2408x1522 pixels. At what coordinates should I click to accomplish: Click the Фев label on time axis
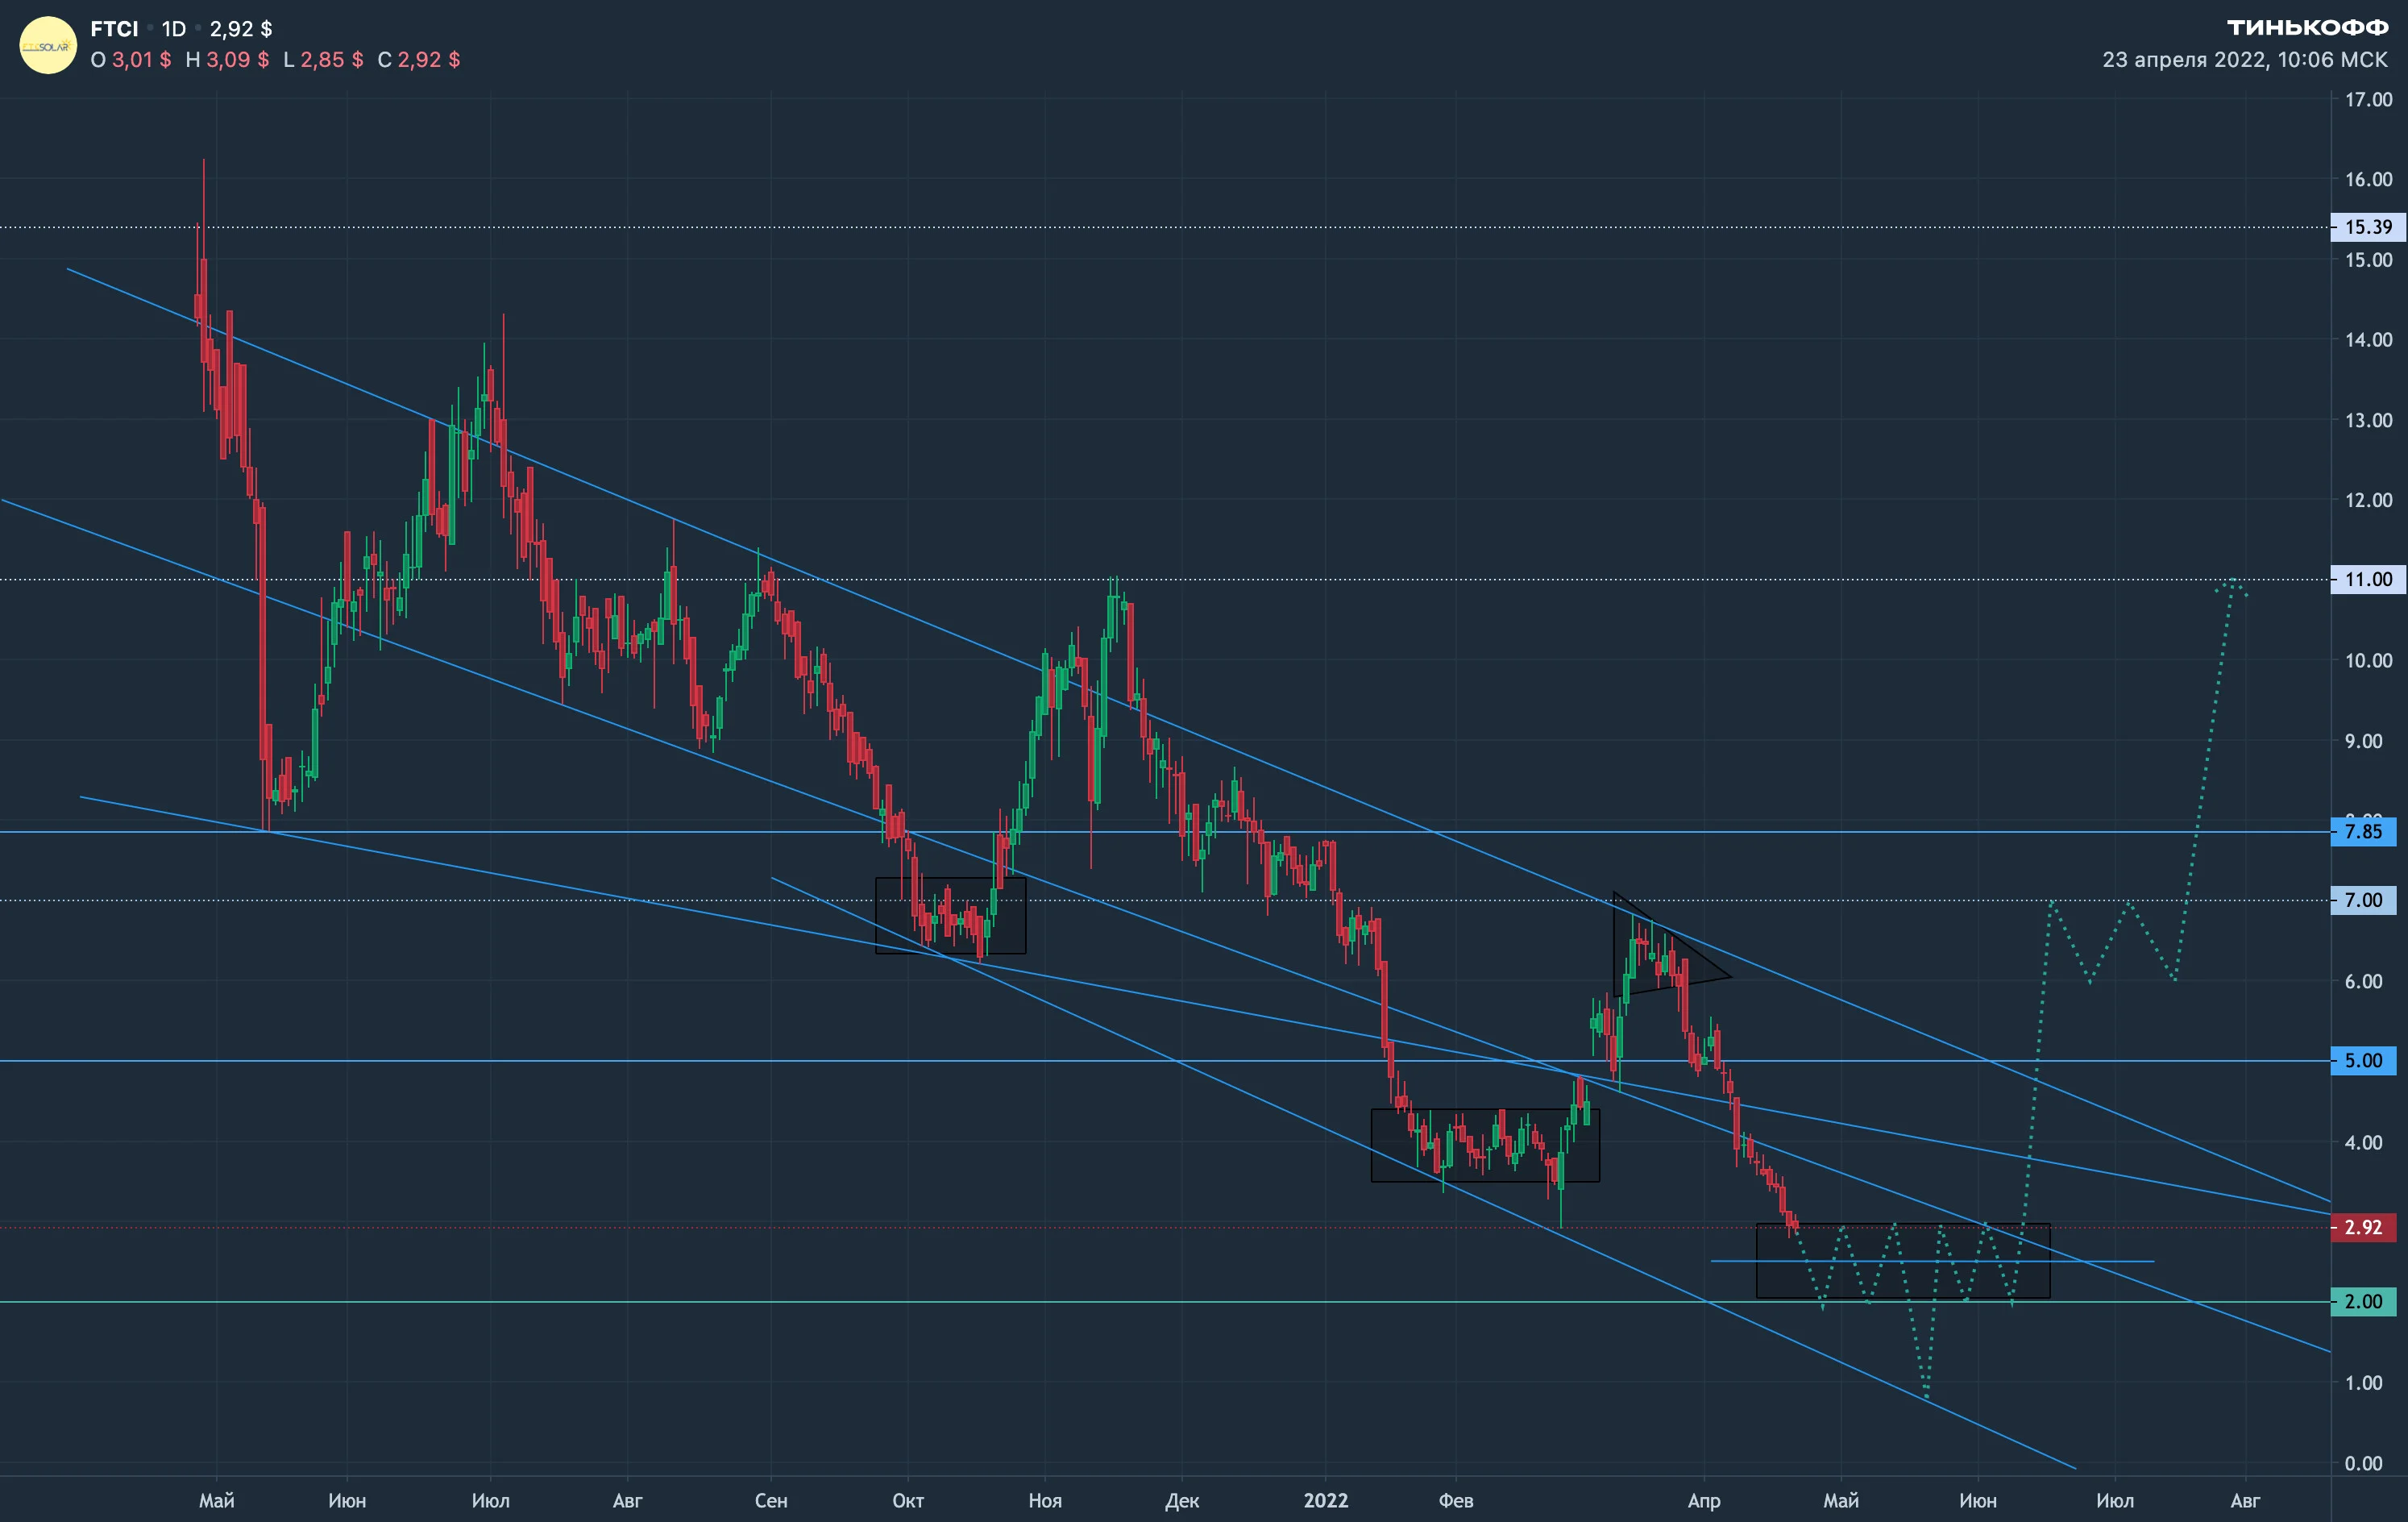(x=1456, y=1500)
